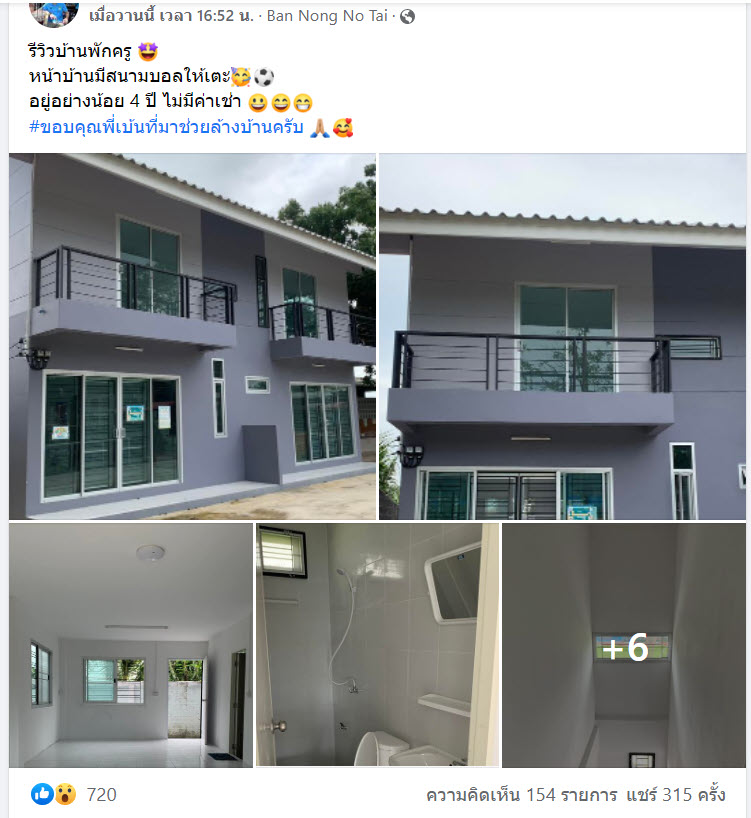The height and width of the screenshot is (818, 751).
Task: Open the 720 reactions count
Action: [101, 795]
